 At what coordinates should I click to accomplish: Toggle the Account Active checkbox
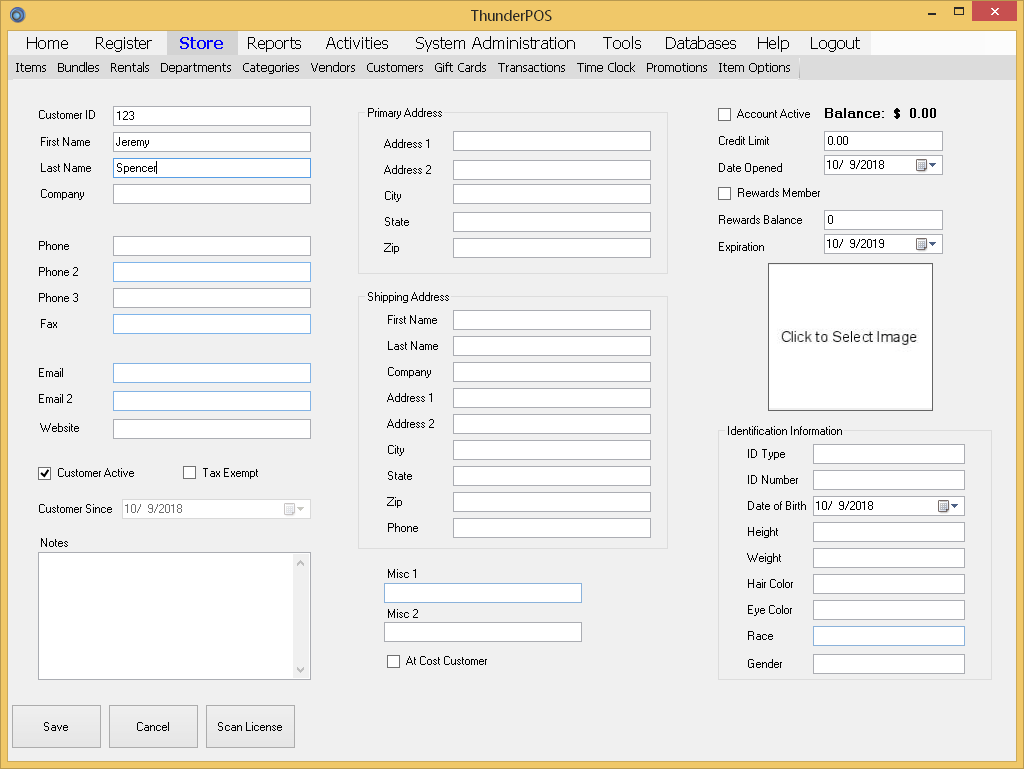pyautogui.click(x=724, y=114)
